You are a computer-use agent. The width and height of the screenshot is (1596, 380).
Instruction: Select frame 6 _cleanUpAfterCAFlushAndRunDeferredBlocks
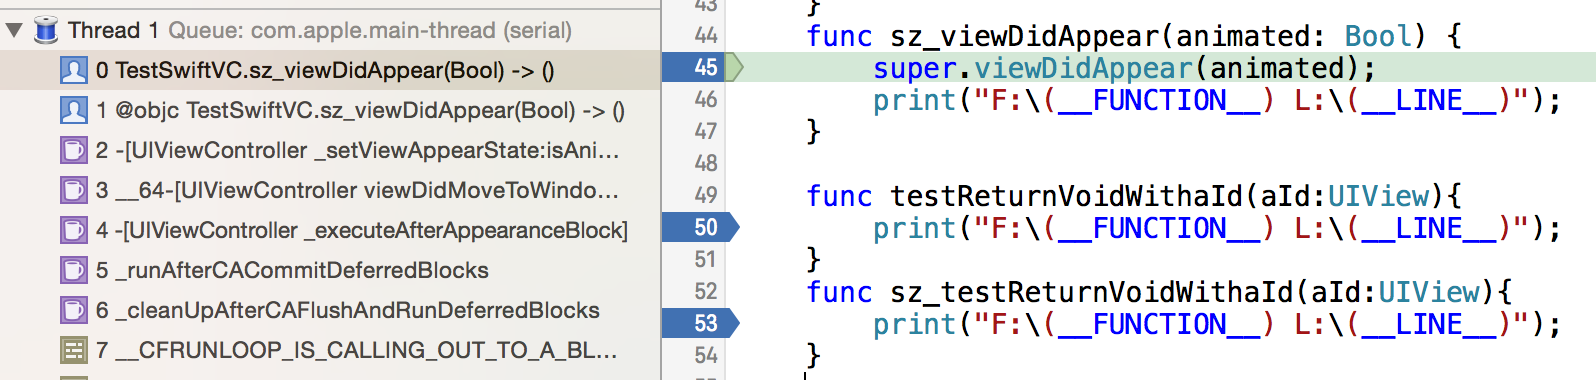pyautogui.click(x=330, y=310)
